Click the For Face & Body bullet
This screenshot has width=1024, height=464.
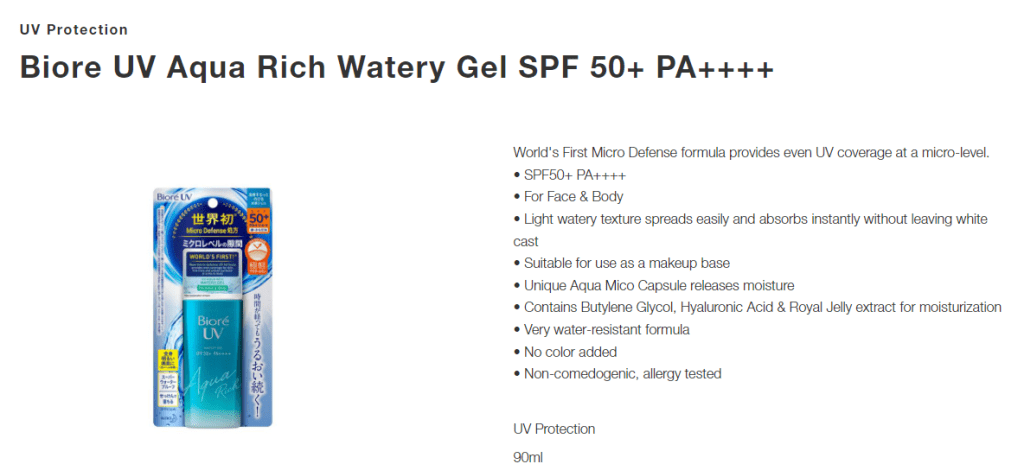coord(568,197)
